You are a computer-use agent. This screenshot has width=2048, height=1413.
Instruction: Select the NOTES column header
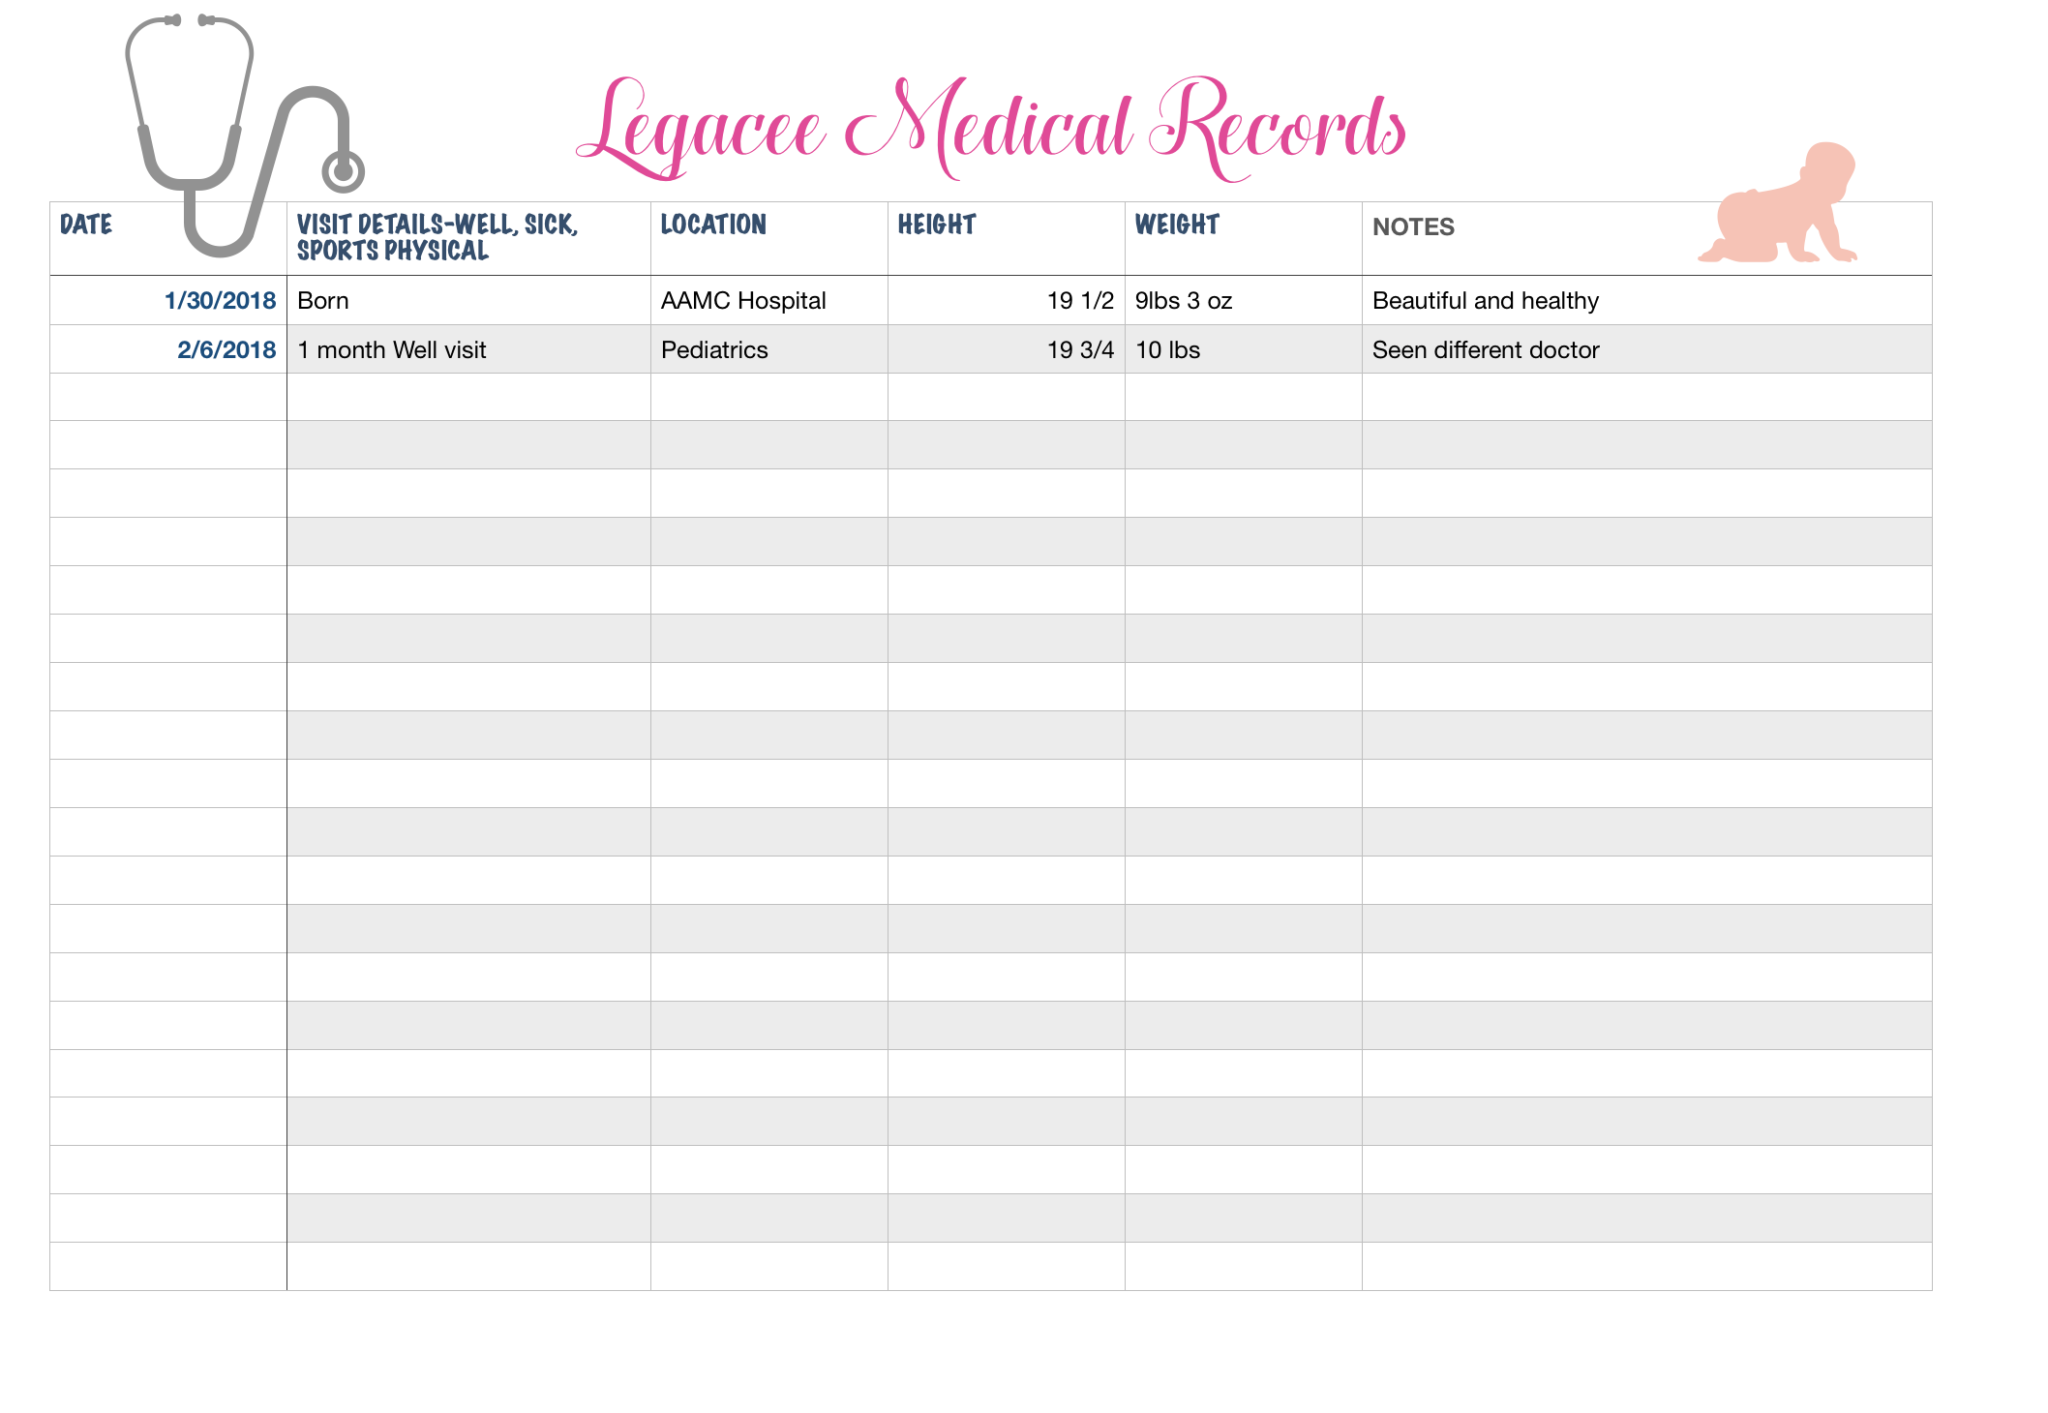(x=1413, y=228)
